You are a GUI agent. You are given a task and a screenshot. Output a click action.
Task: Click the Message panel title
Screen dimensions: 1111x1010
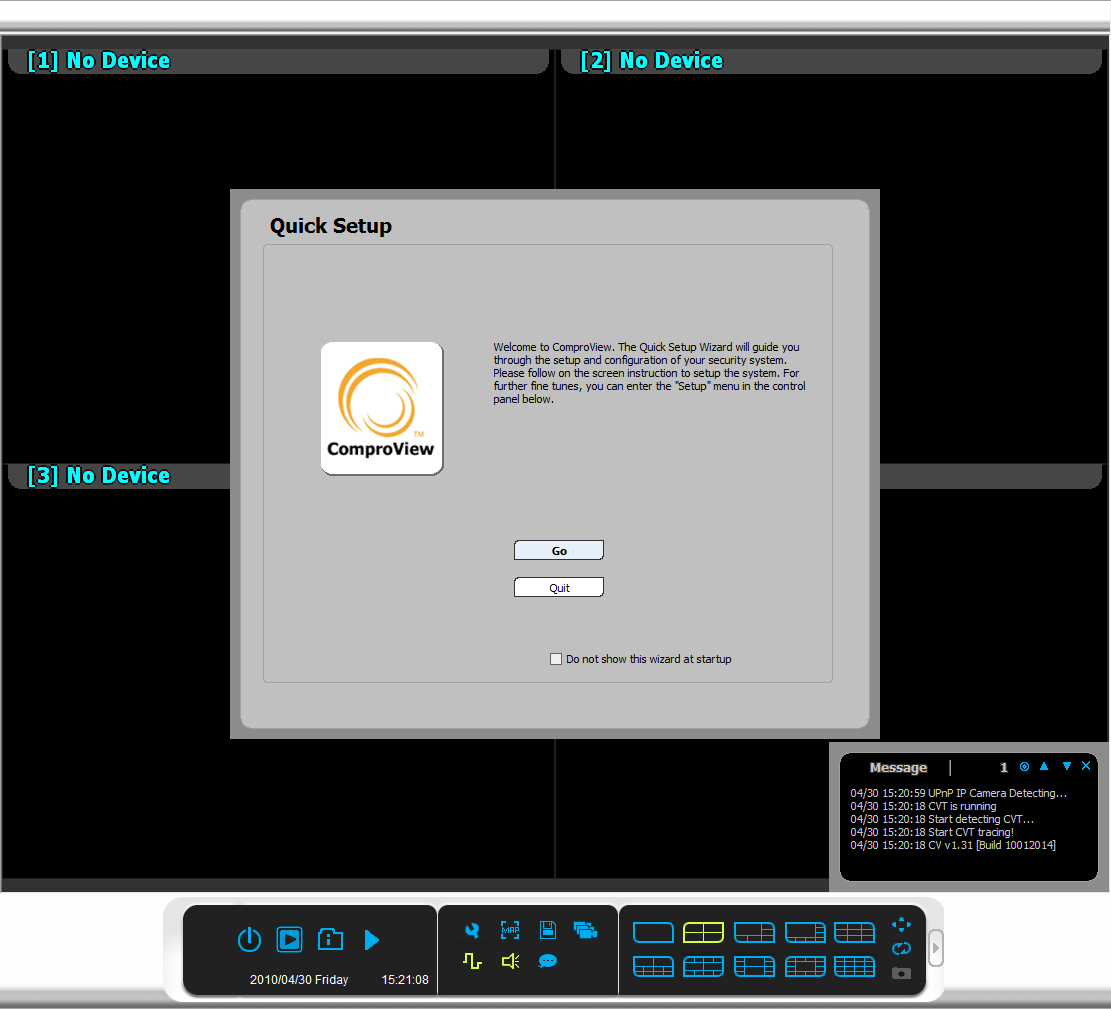coord(898,768)
